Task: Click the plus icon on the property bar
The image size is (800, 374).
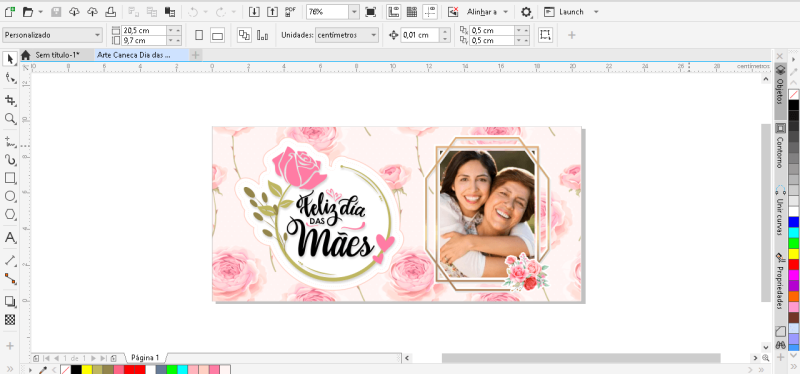Action: [572, 35]
